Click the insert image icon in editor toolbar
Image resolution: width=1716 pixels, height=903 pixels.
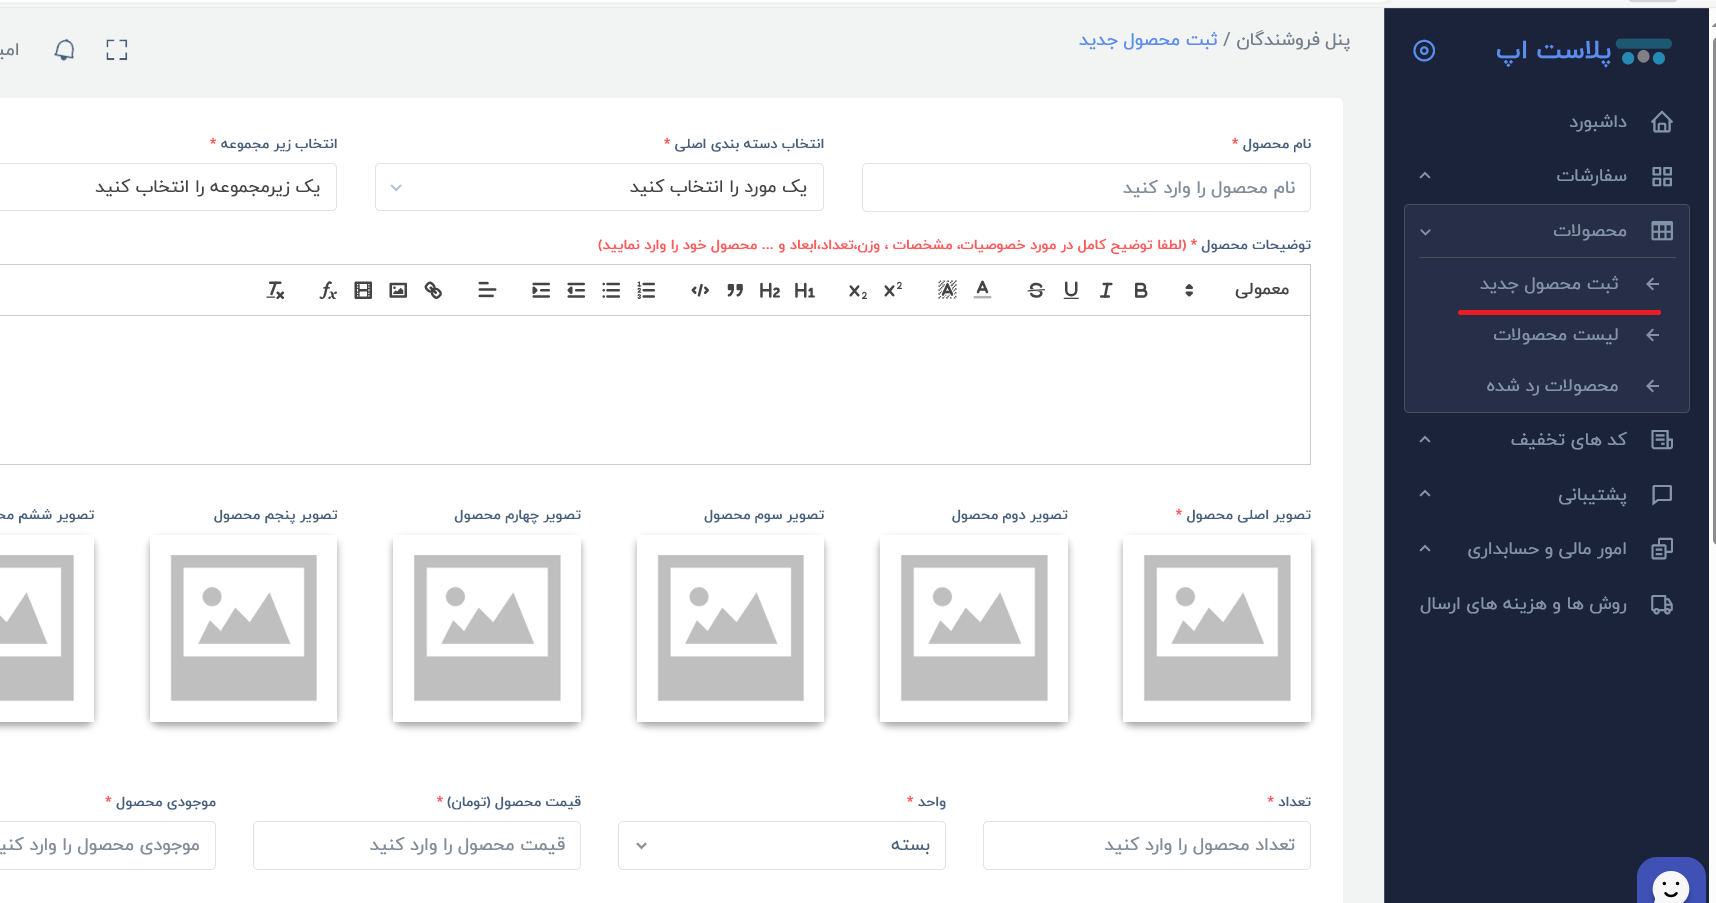[x=398, y=290]
